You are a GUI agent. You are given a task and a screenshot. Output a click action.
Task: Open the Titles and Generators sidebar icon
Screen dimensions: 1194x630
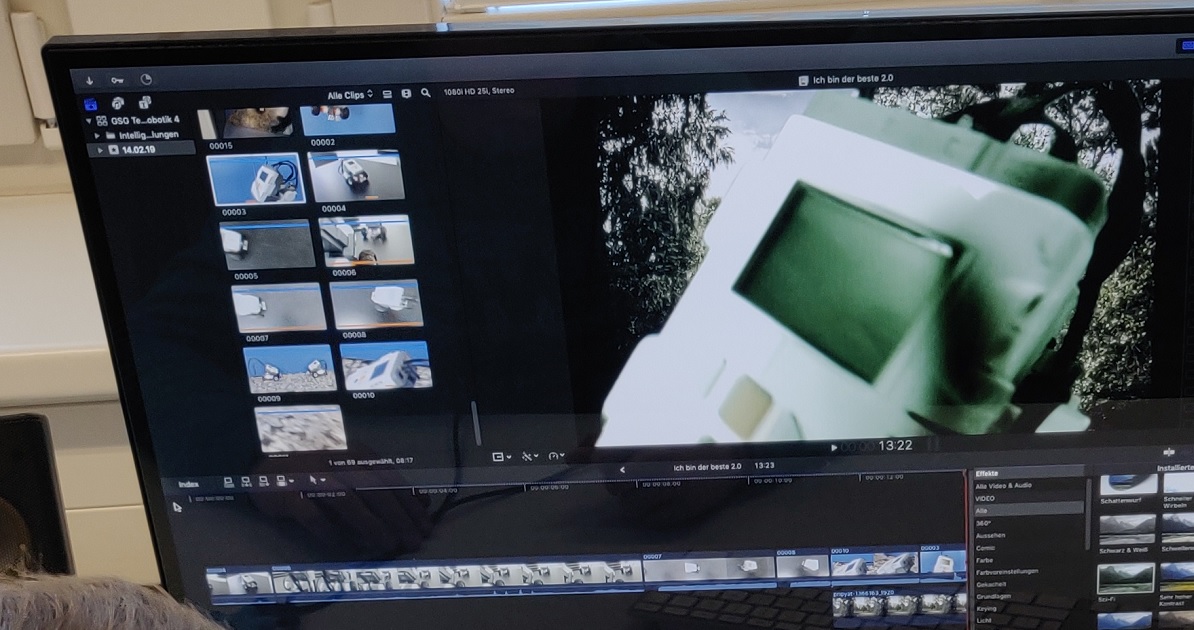click(145, 103)
